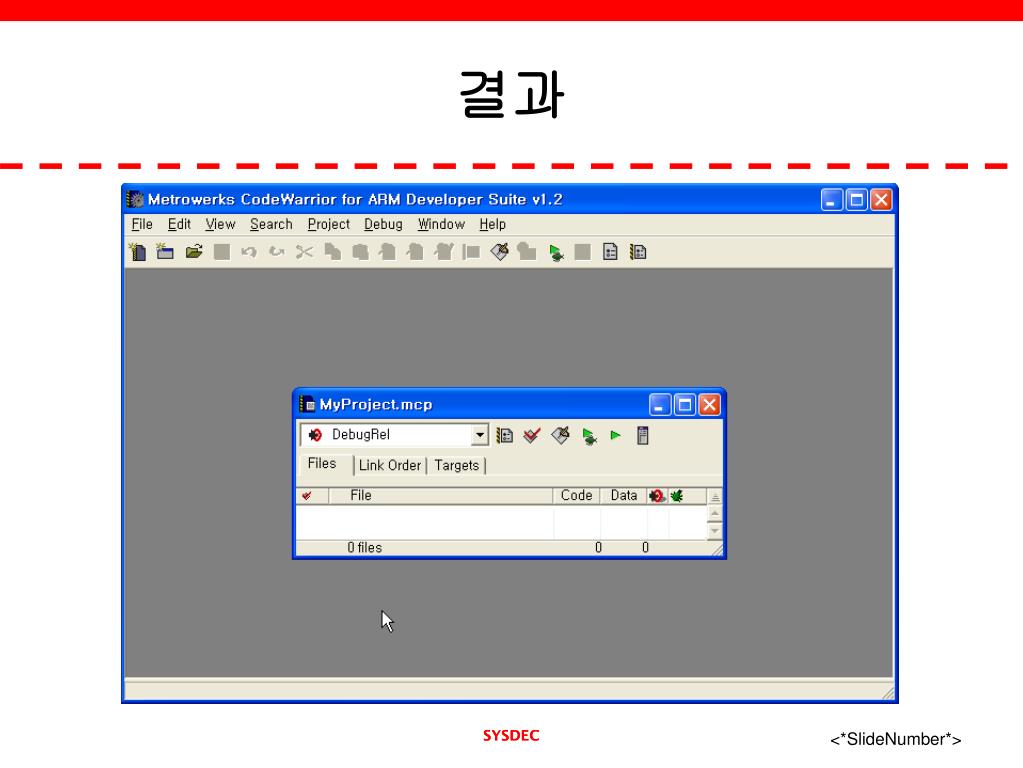Click the Debug icon in MyProject.mcp window
Screen dimensions: 1023x768
tap(589, 436)
